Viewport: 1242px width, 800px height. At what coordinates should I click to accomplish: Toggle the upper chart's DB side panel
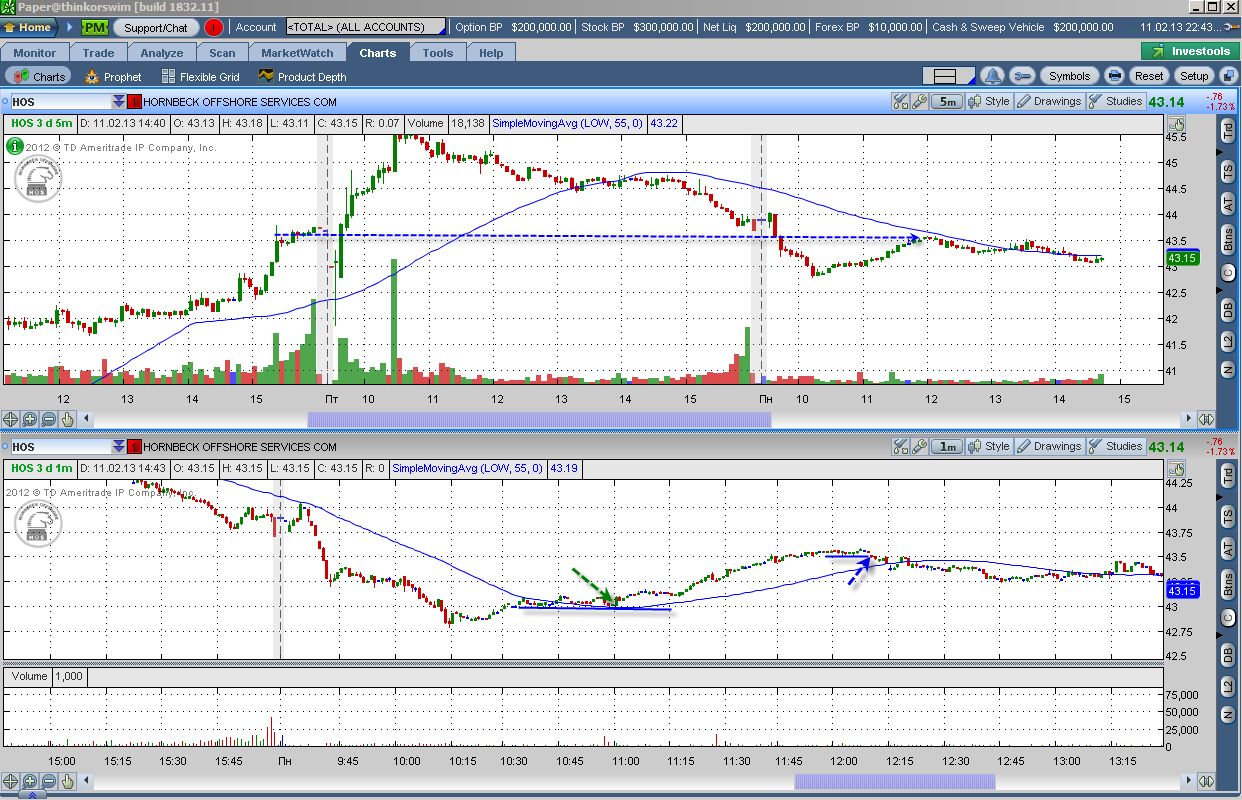1228,310
